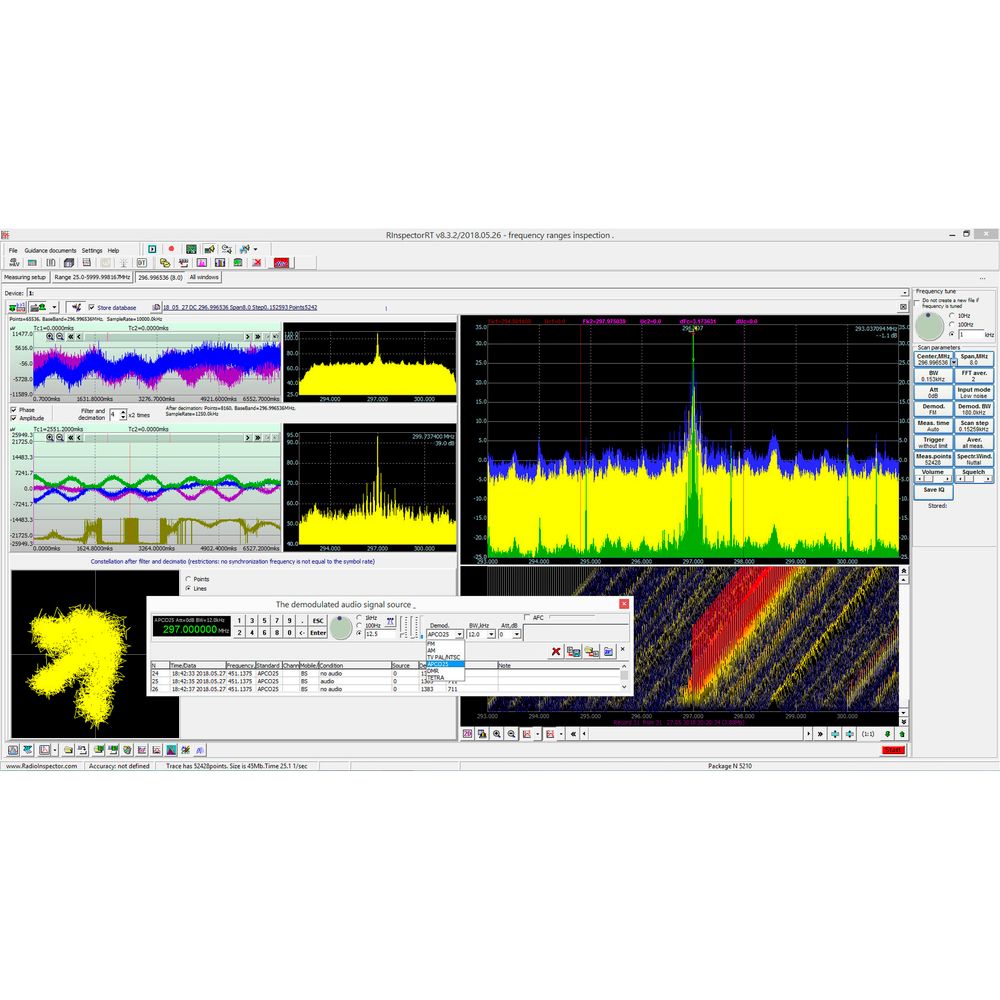Click the ESC key on the frequency keypad
1000x1000 pixels.
(x=318, y=620)
